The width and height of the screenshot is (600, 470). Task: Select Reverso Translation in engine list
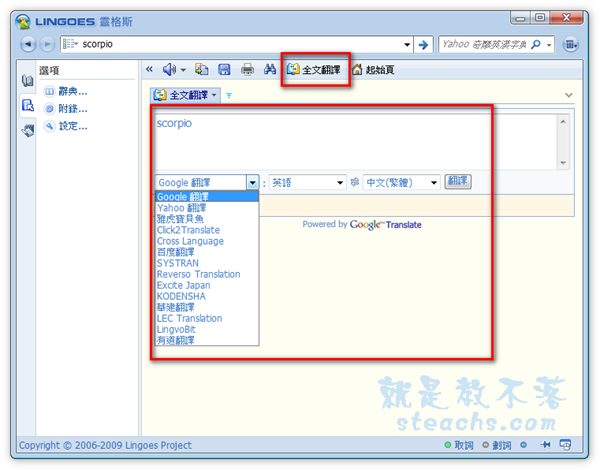tap(207, 274)
